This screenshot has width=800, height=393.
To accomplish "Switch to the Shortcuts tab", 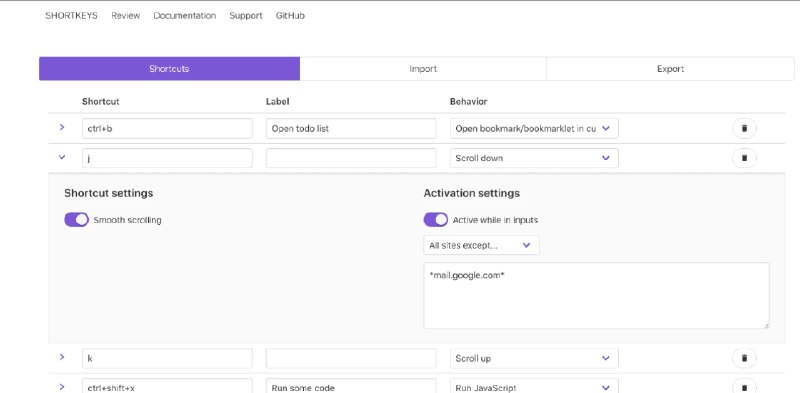I will click(169, 68).
